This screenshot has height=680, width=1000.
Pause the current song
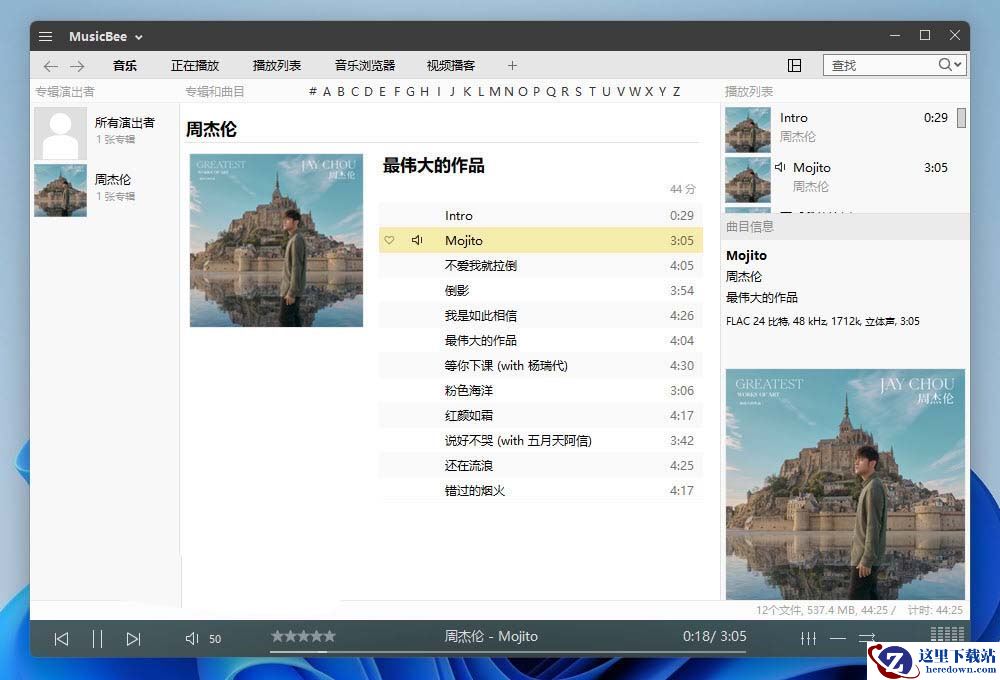point(97,638)
